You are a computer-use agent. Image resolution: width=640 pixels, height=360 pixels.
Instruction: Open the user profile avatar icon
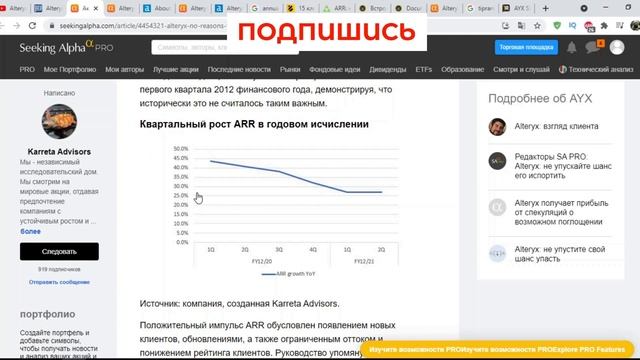617,47
